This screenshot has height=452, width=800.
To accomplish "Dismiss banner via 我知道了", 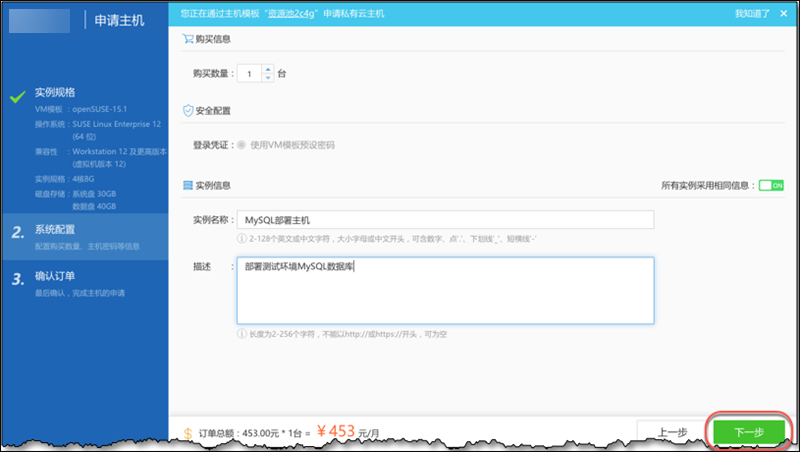I will [x=751, y=14].
